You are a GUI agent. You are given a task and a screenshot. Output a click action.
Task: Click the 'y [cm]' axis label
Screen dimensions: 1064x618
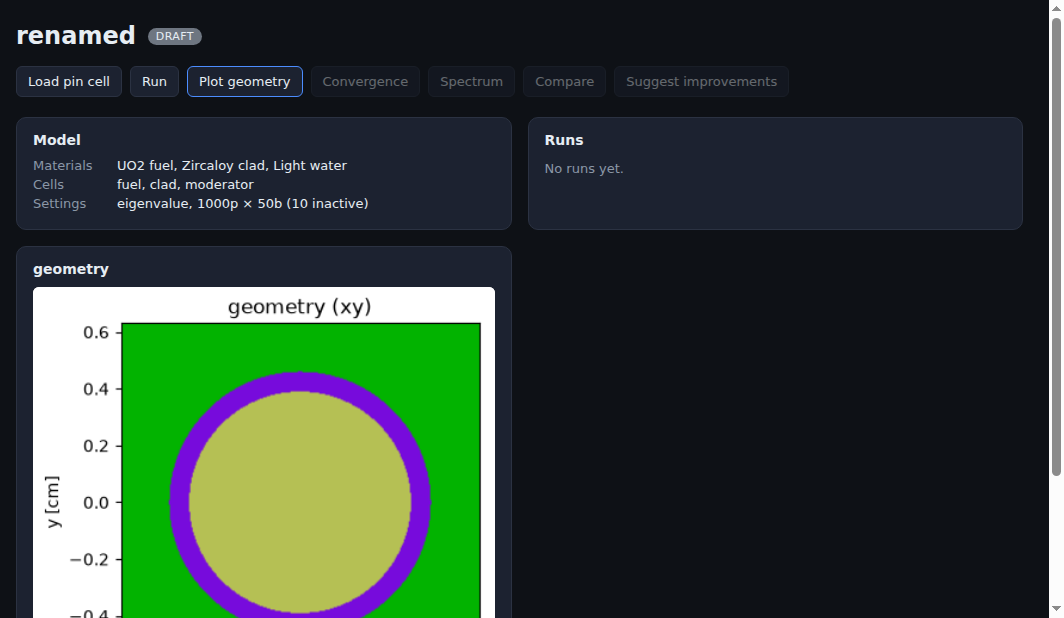[52, 502]
